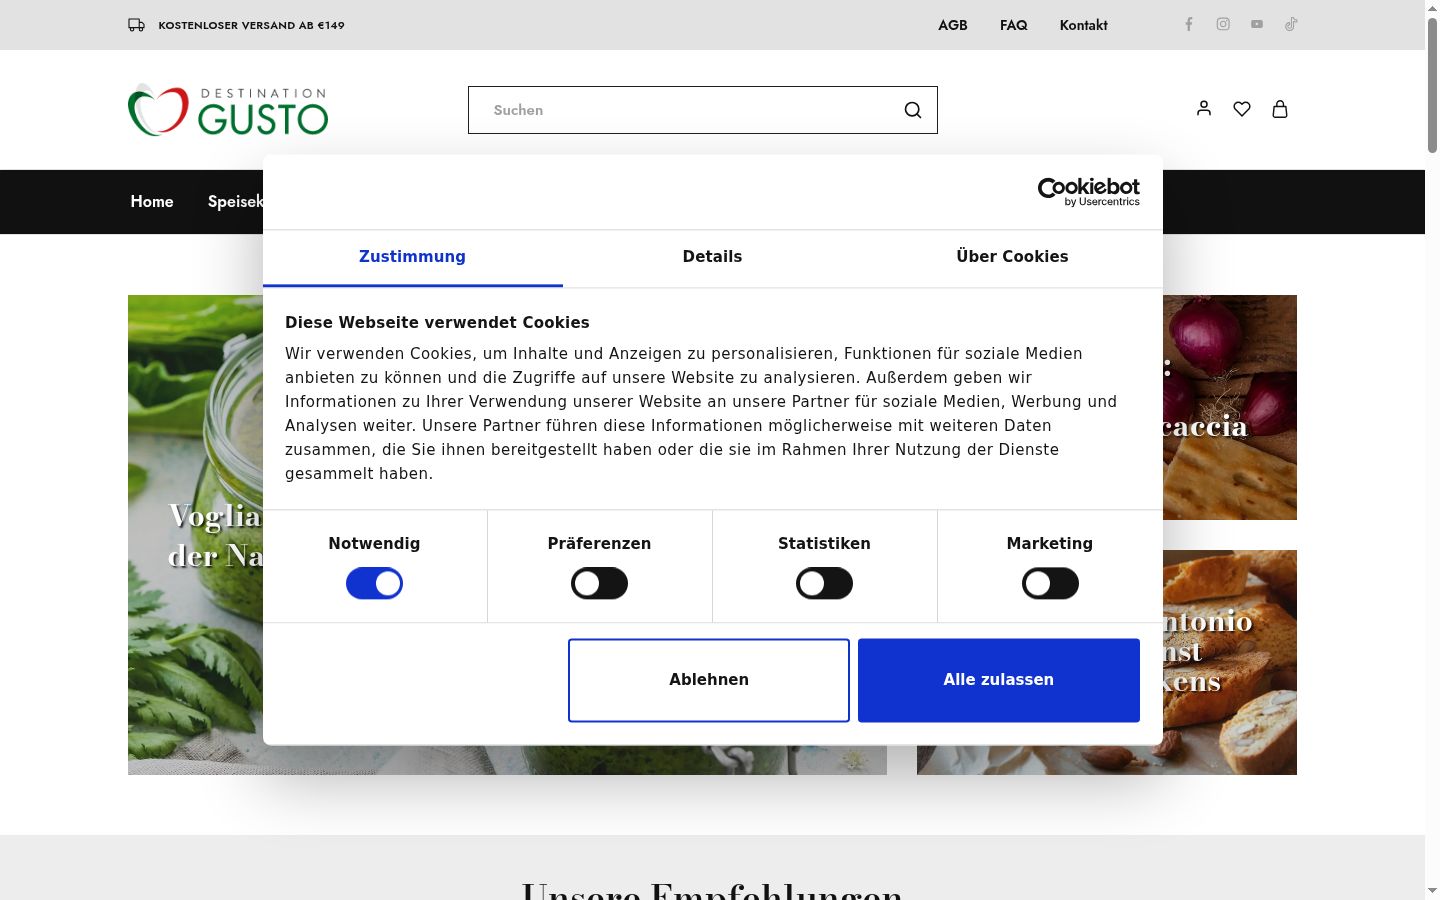The image size is (1440, 900).
Task: Open the Cookiebot logo link
Action: click(1088, 192)
